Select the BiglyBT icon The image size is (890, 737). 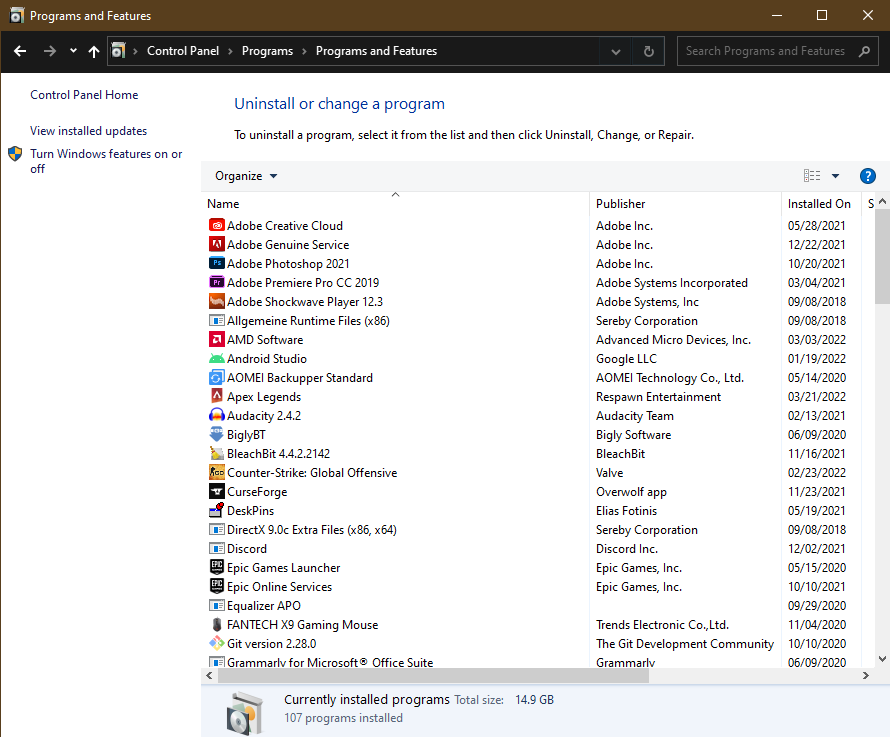[216, 434]
